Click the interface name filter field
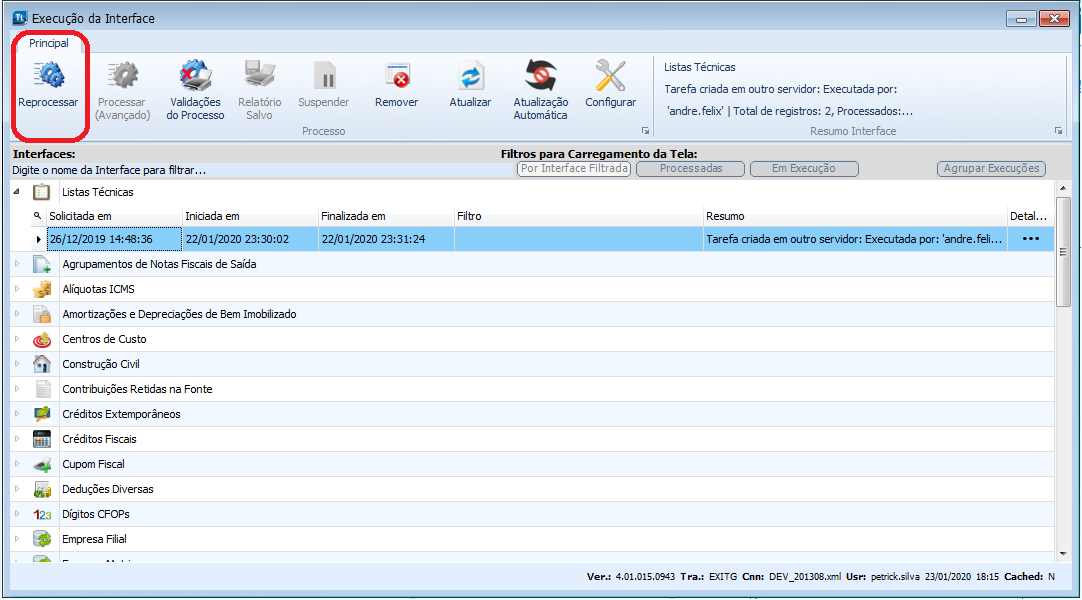This screenshot has height=600, width=1082. pos(250,171)
